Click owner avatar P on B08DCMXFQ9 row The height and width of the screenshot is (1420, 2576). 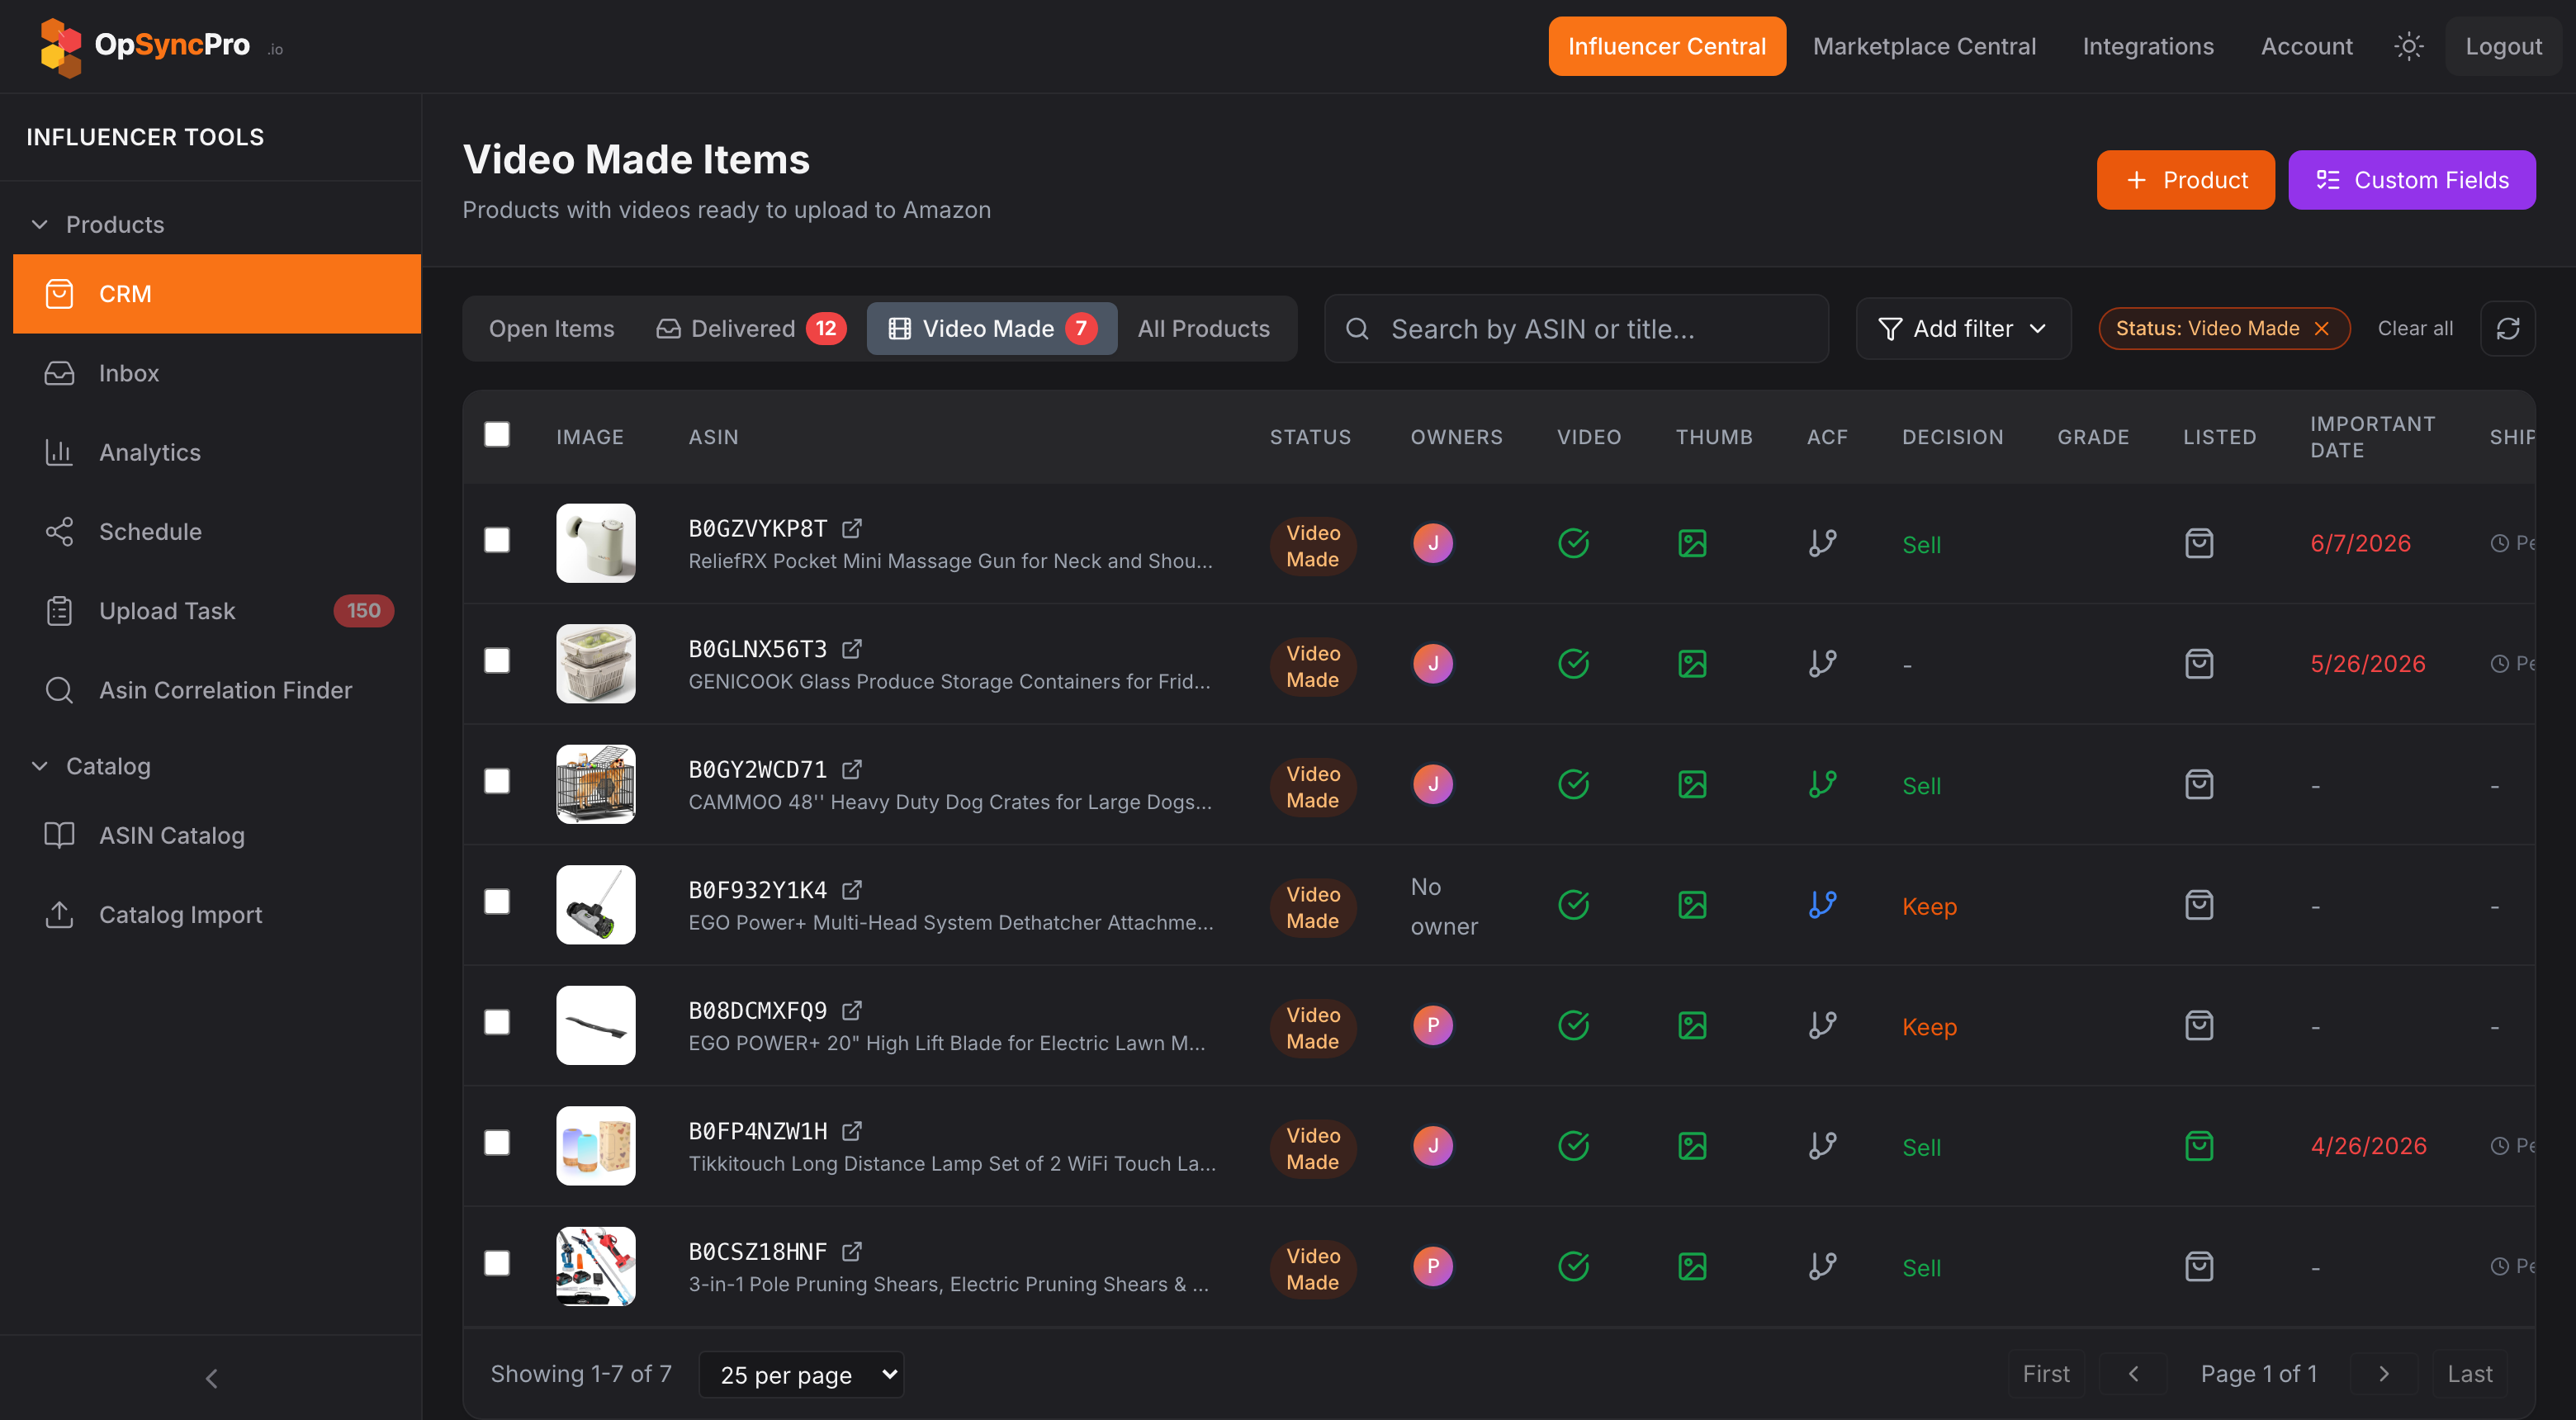[x=1433, y=1025]
